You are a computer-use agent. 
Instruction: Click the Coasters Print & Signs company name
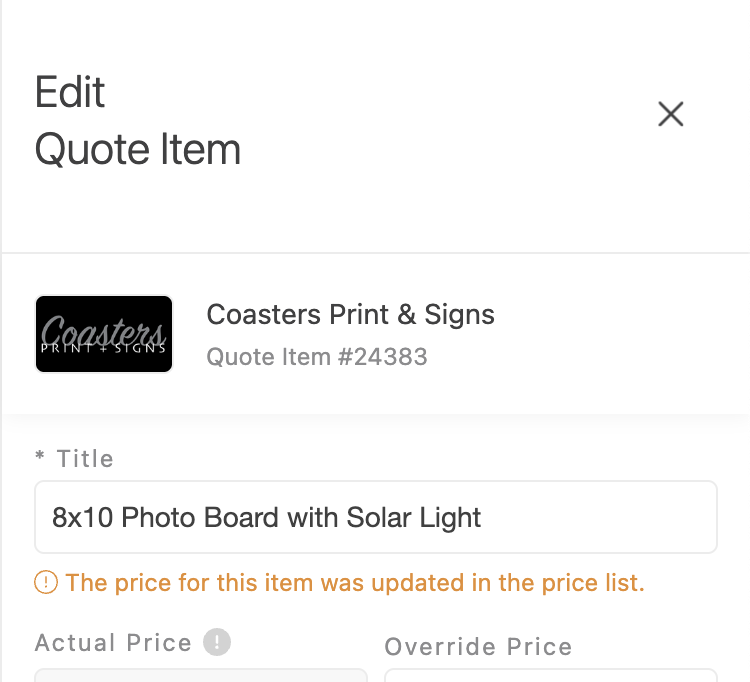(x=350, y=315)
